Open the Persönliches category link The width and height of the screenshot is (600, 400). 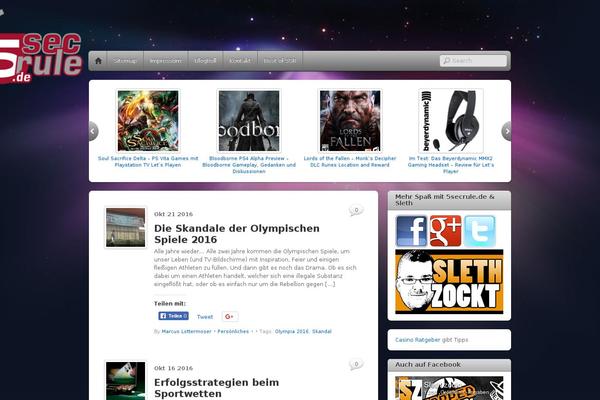tap(233, 331)
